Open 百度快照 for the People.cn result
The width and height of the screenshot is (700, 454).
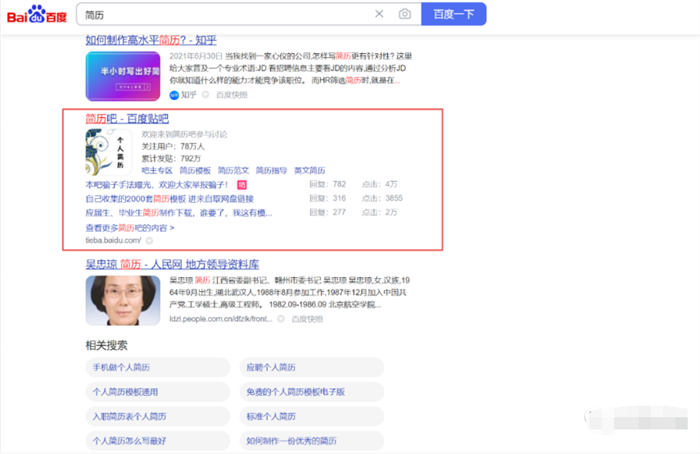point(309,318)
